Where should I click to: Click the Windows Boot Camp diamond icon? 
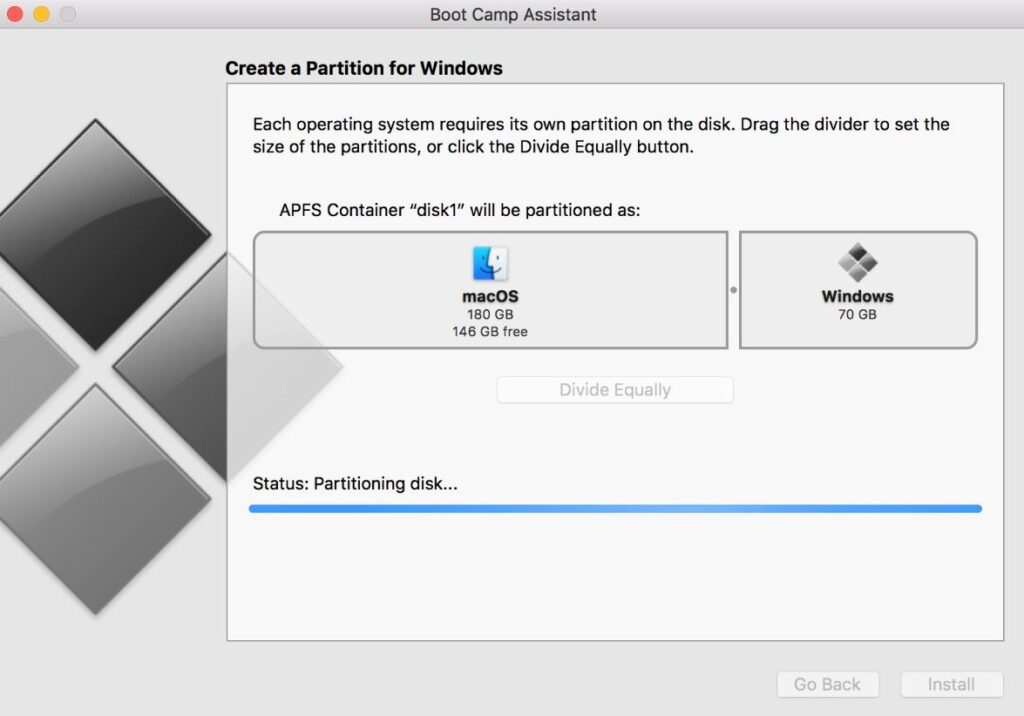click(x=857, y=262)
